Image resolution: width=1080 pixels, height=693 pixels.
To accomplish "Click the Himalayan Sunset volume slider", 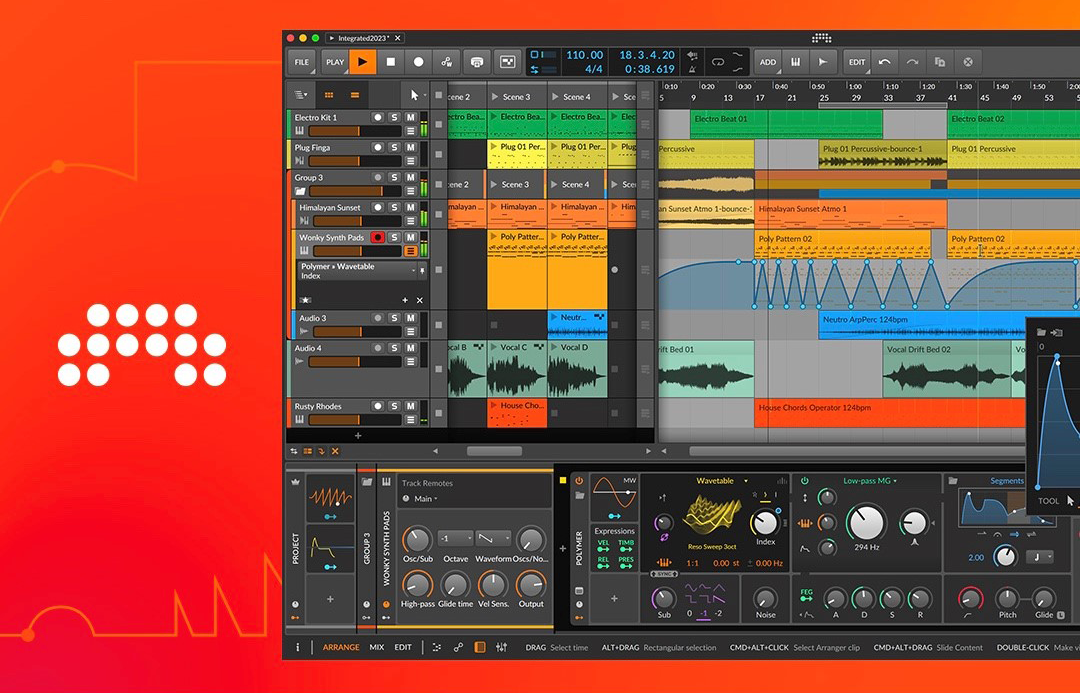I will tap(346, 221).
